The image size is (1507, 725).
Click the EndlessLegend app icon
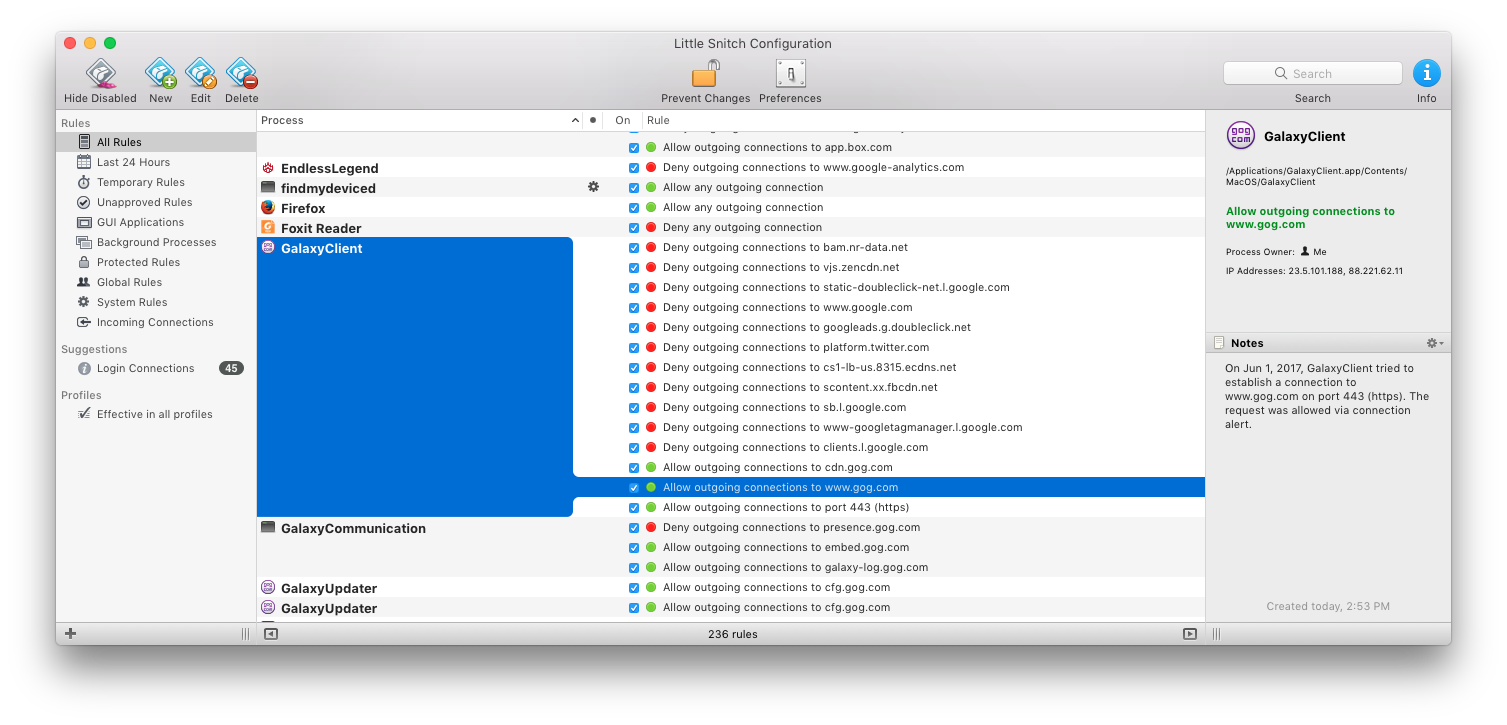tap(268, 167)
